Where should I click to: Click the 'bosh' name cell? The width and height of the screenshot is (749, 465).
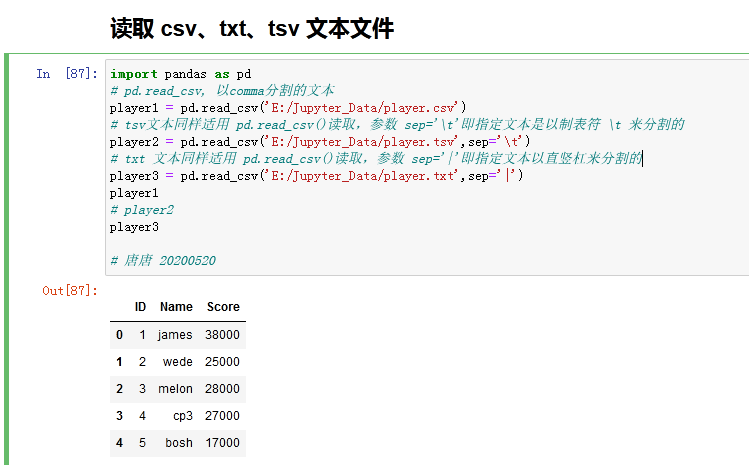pos(179,443)
